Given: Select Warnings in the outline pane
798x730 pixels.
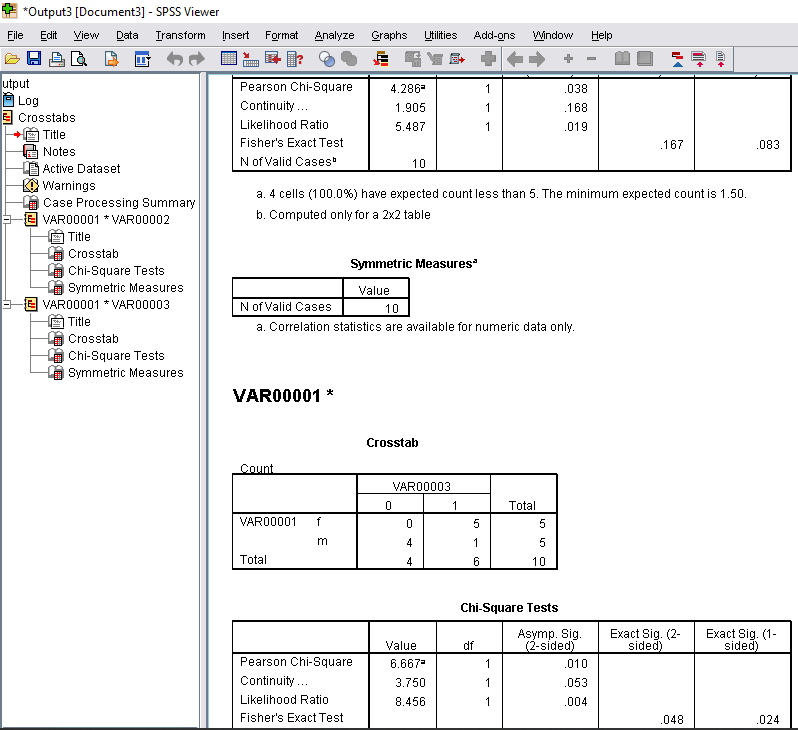Looking at the screenshot, I should (x=69, y=185).
